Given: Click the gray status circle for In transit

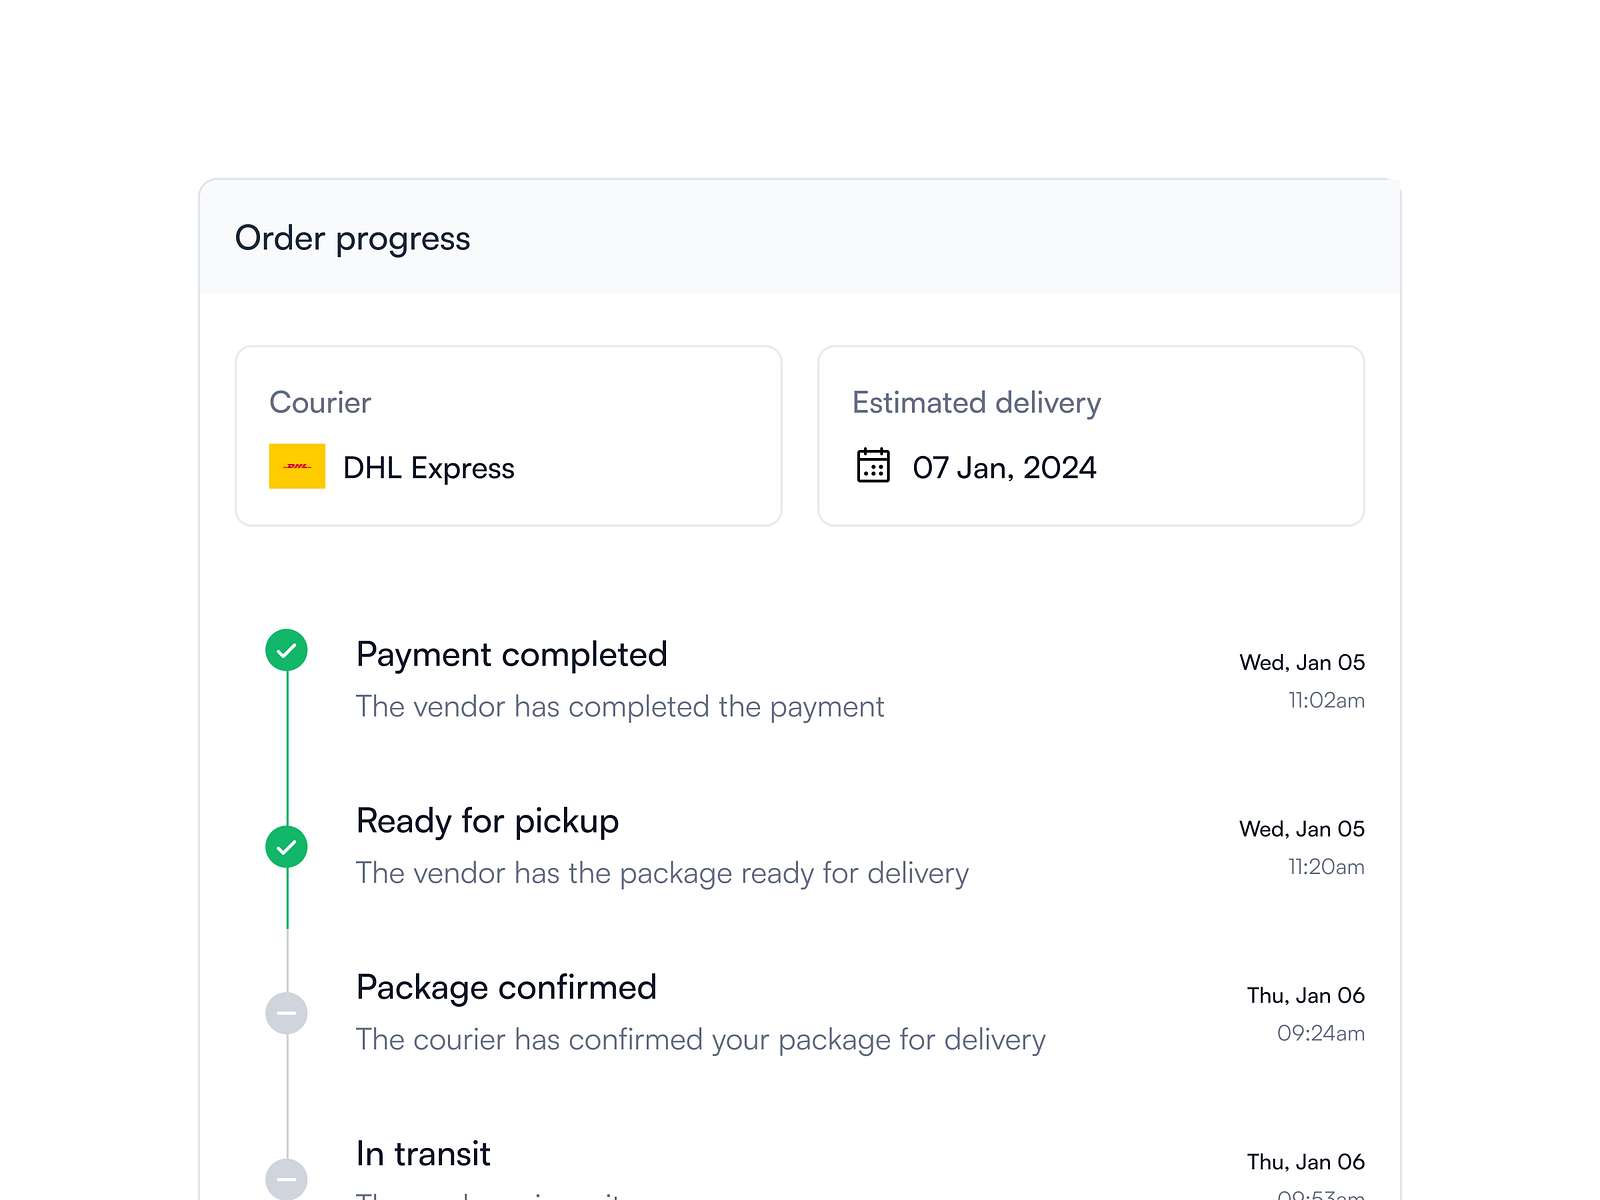Looking at the screenshot, I should pyautogui.click(x=286, y=1179).
